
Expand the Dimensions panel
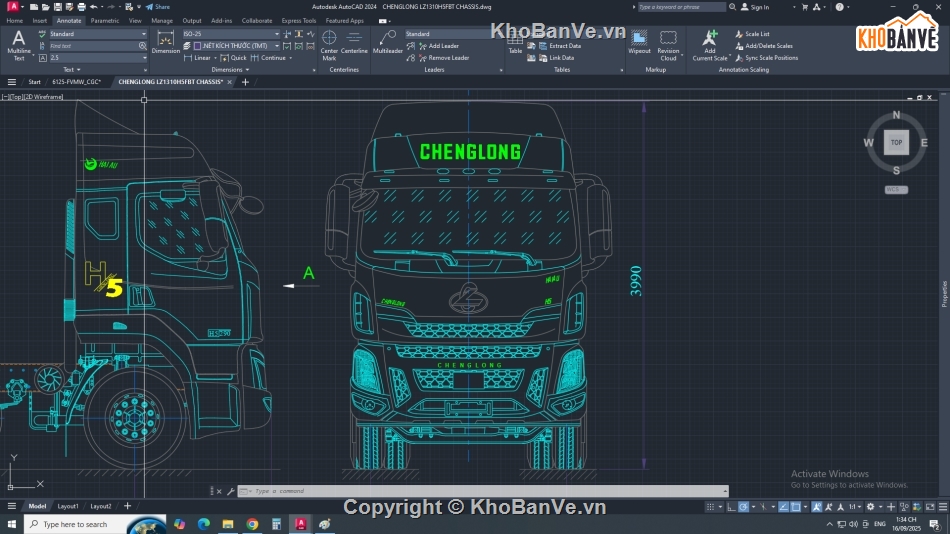click(x=230, y=70)
